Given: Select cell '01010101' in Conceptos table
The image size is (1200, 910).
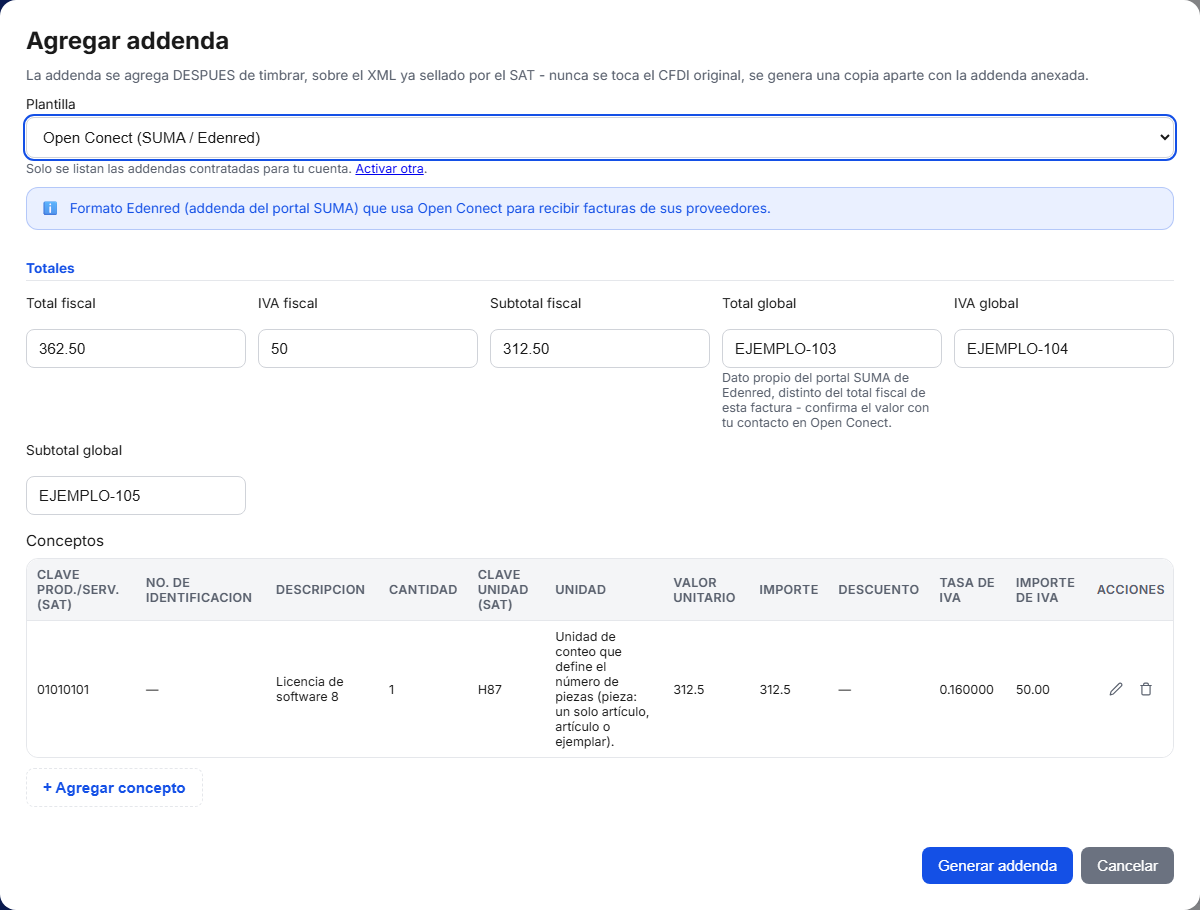Looking at the screenshot, I should (63, 689).
